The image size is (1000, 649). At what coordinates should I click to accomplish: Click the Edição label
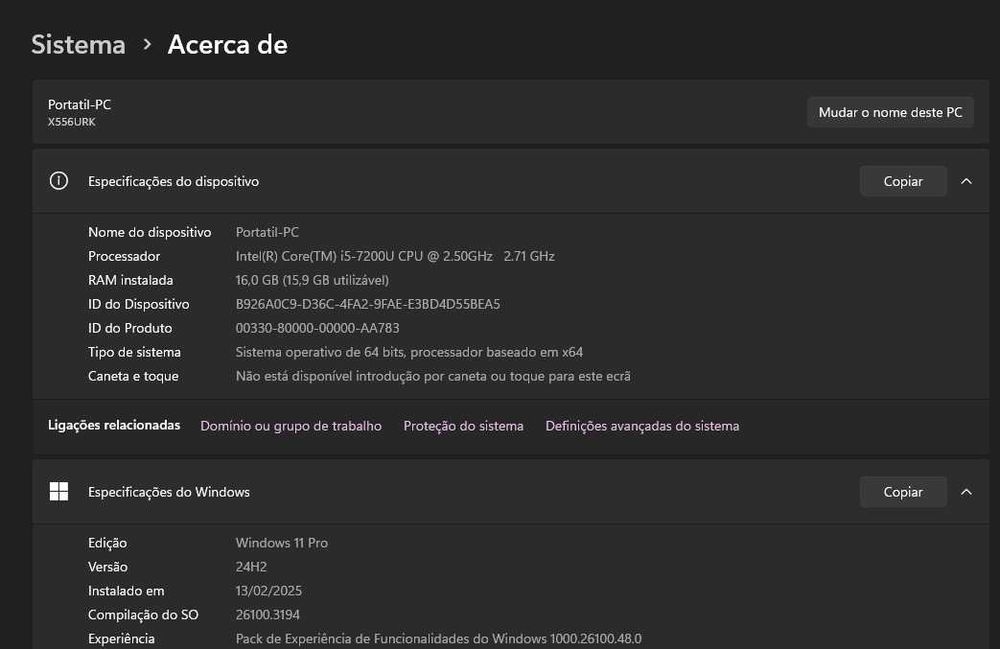point(108,543)
